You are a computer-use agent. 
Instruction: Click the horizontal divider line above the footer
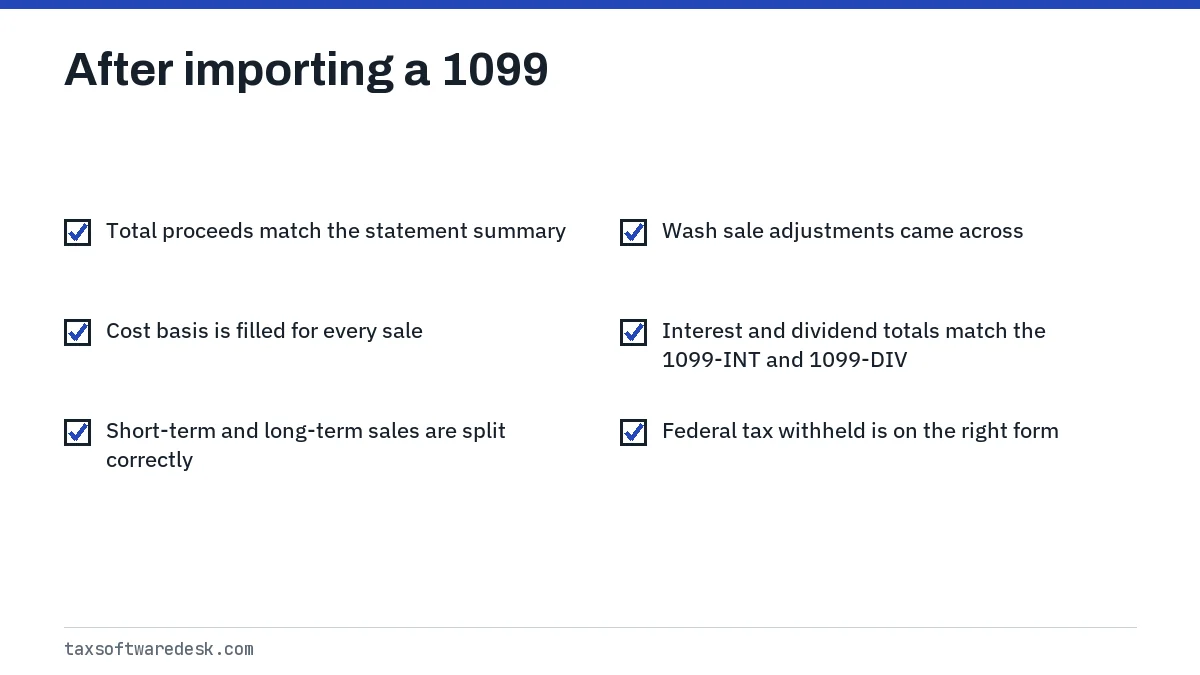pyautogui.click(x=600, y=627)
